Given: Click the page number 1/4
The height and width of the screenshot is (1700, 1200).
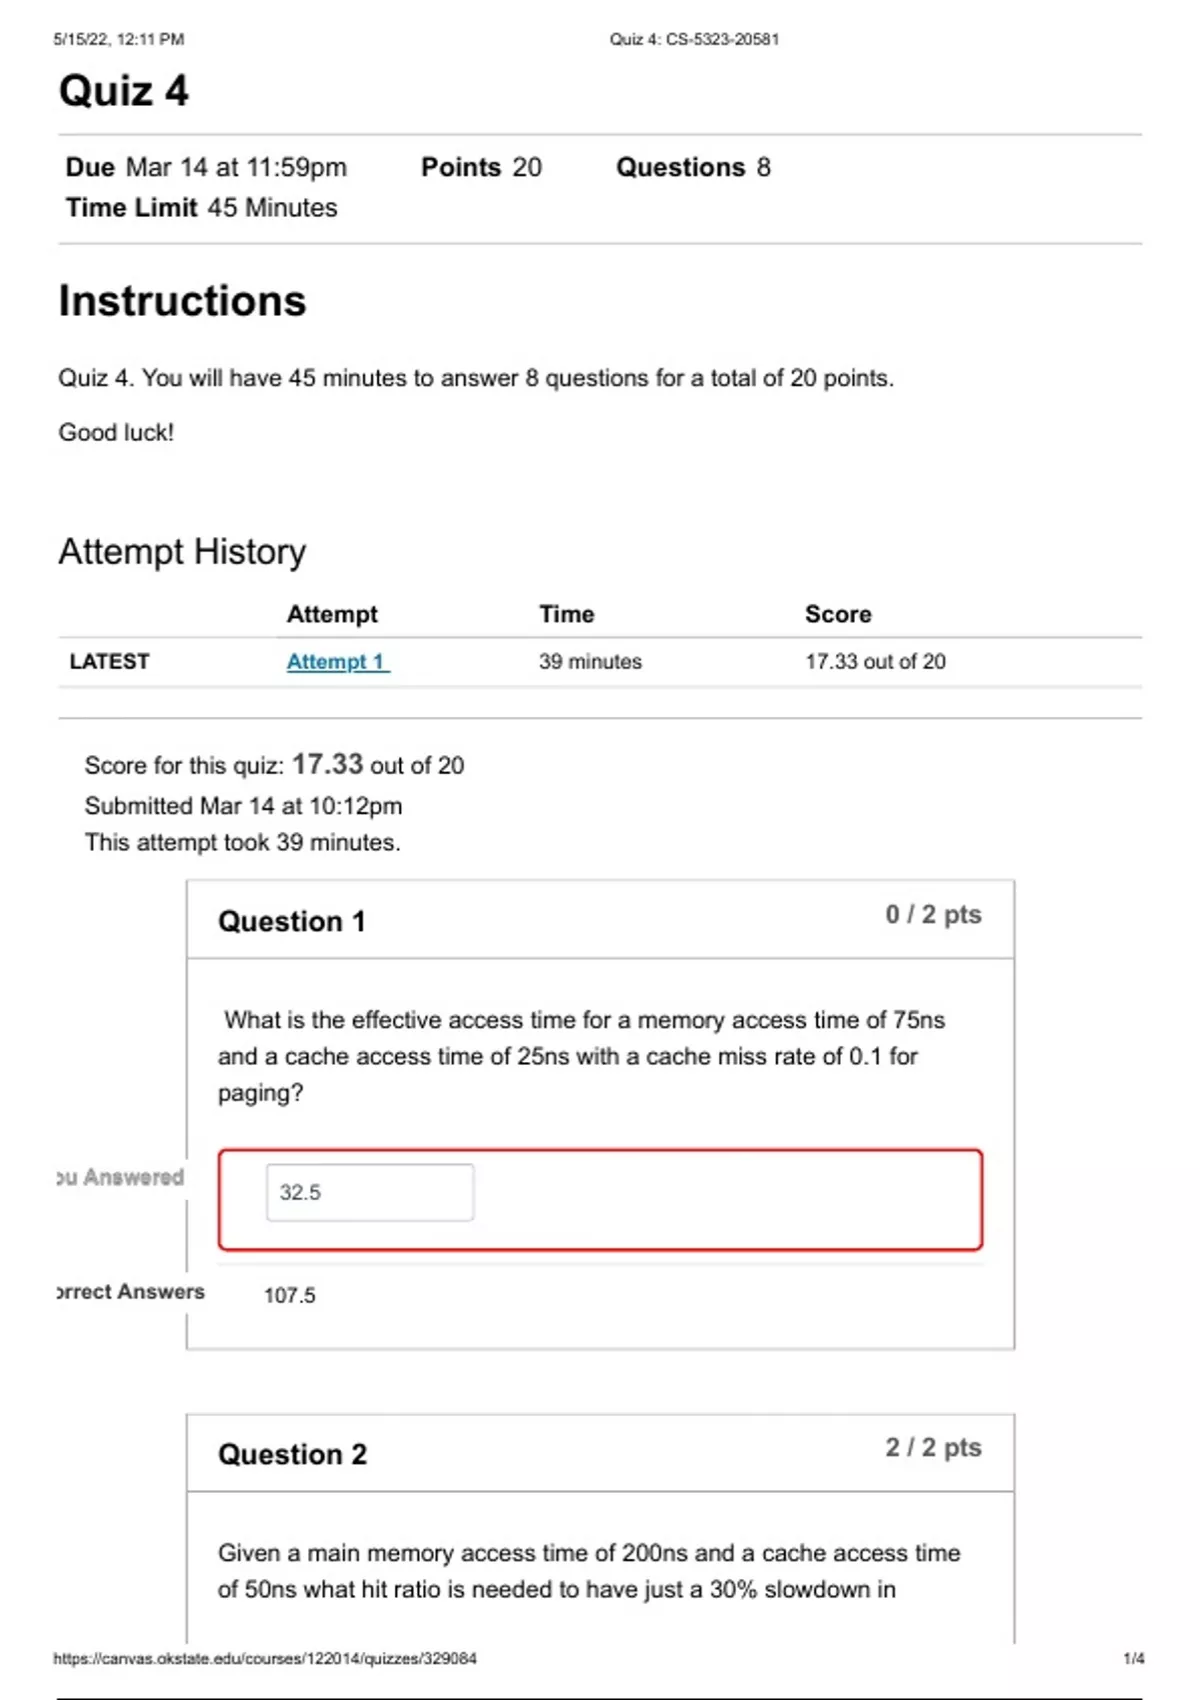Looking at the screenshot, I should click(1133, 1658).
